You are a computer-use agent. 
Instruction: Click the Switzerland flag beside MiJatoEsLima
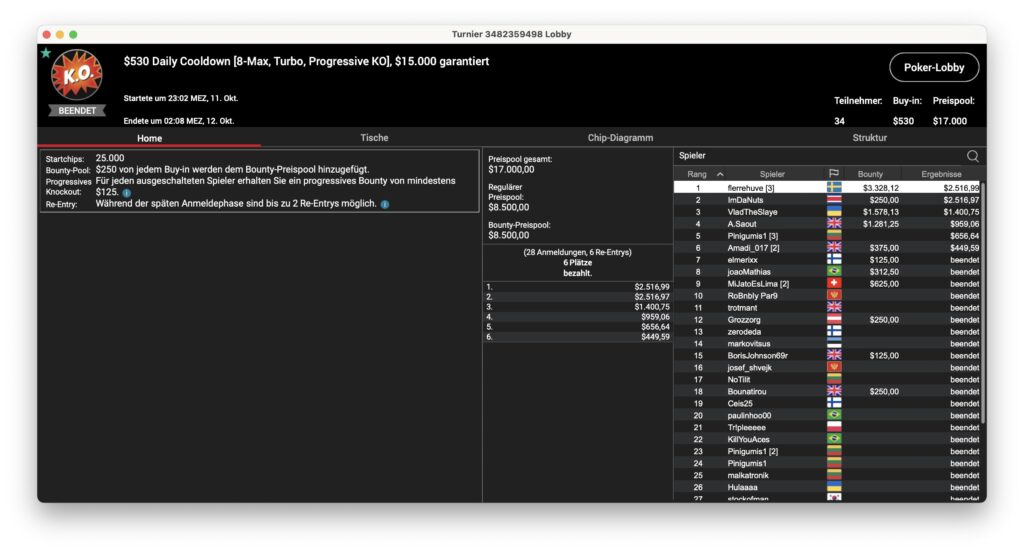[x=834, y=284]
